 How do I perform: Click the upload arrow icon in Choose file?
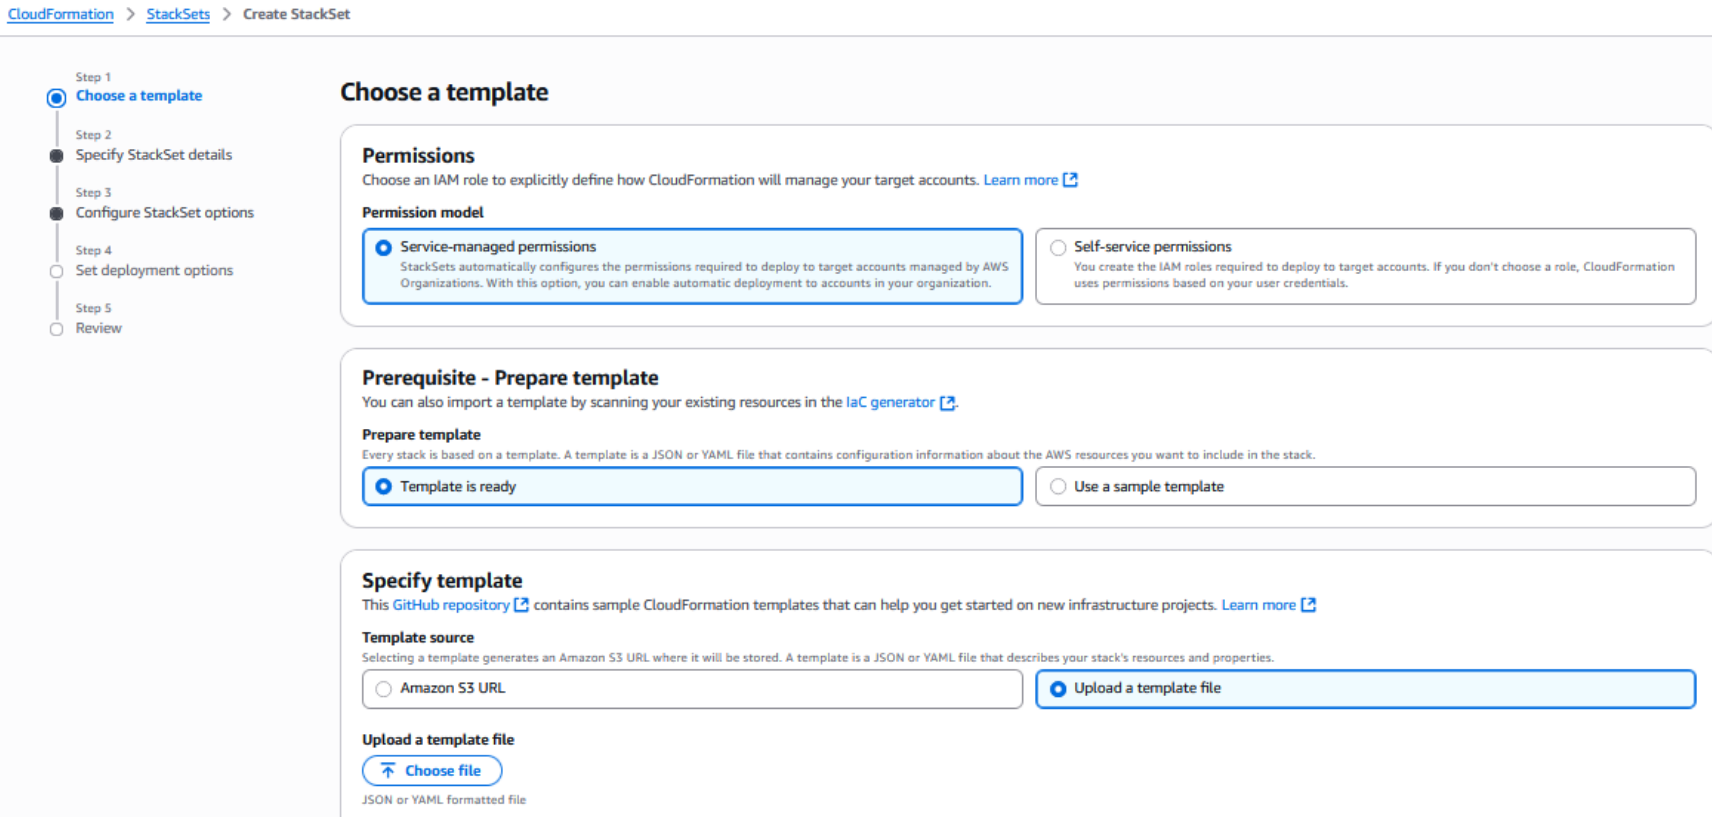point(388,771)
